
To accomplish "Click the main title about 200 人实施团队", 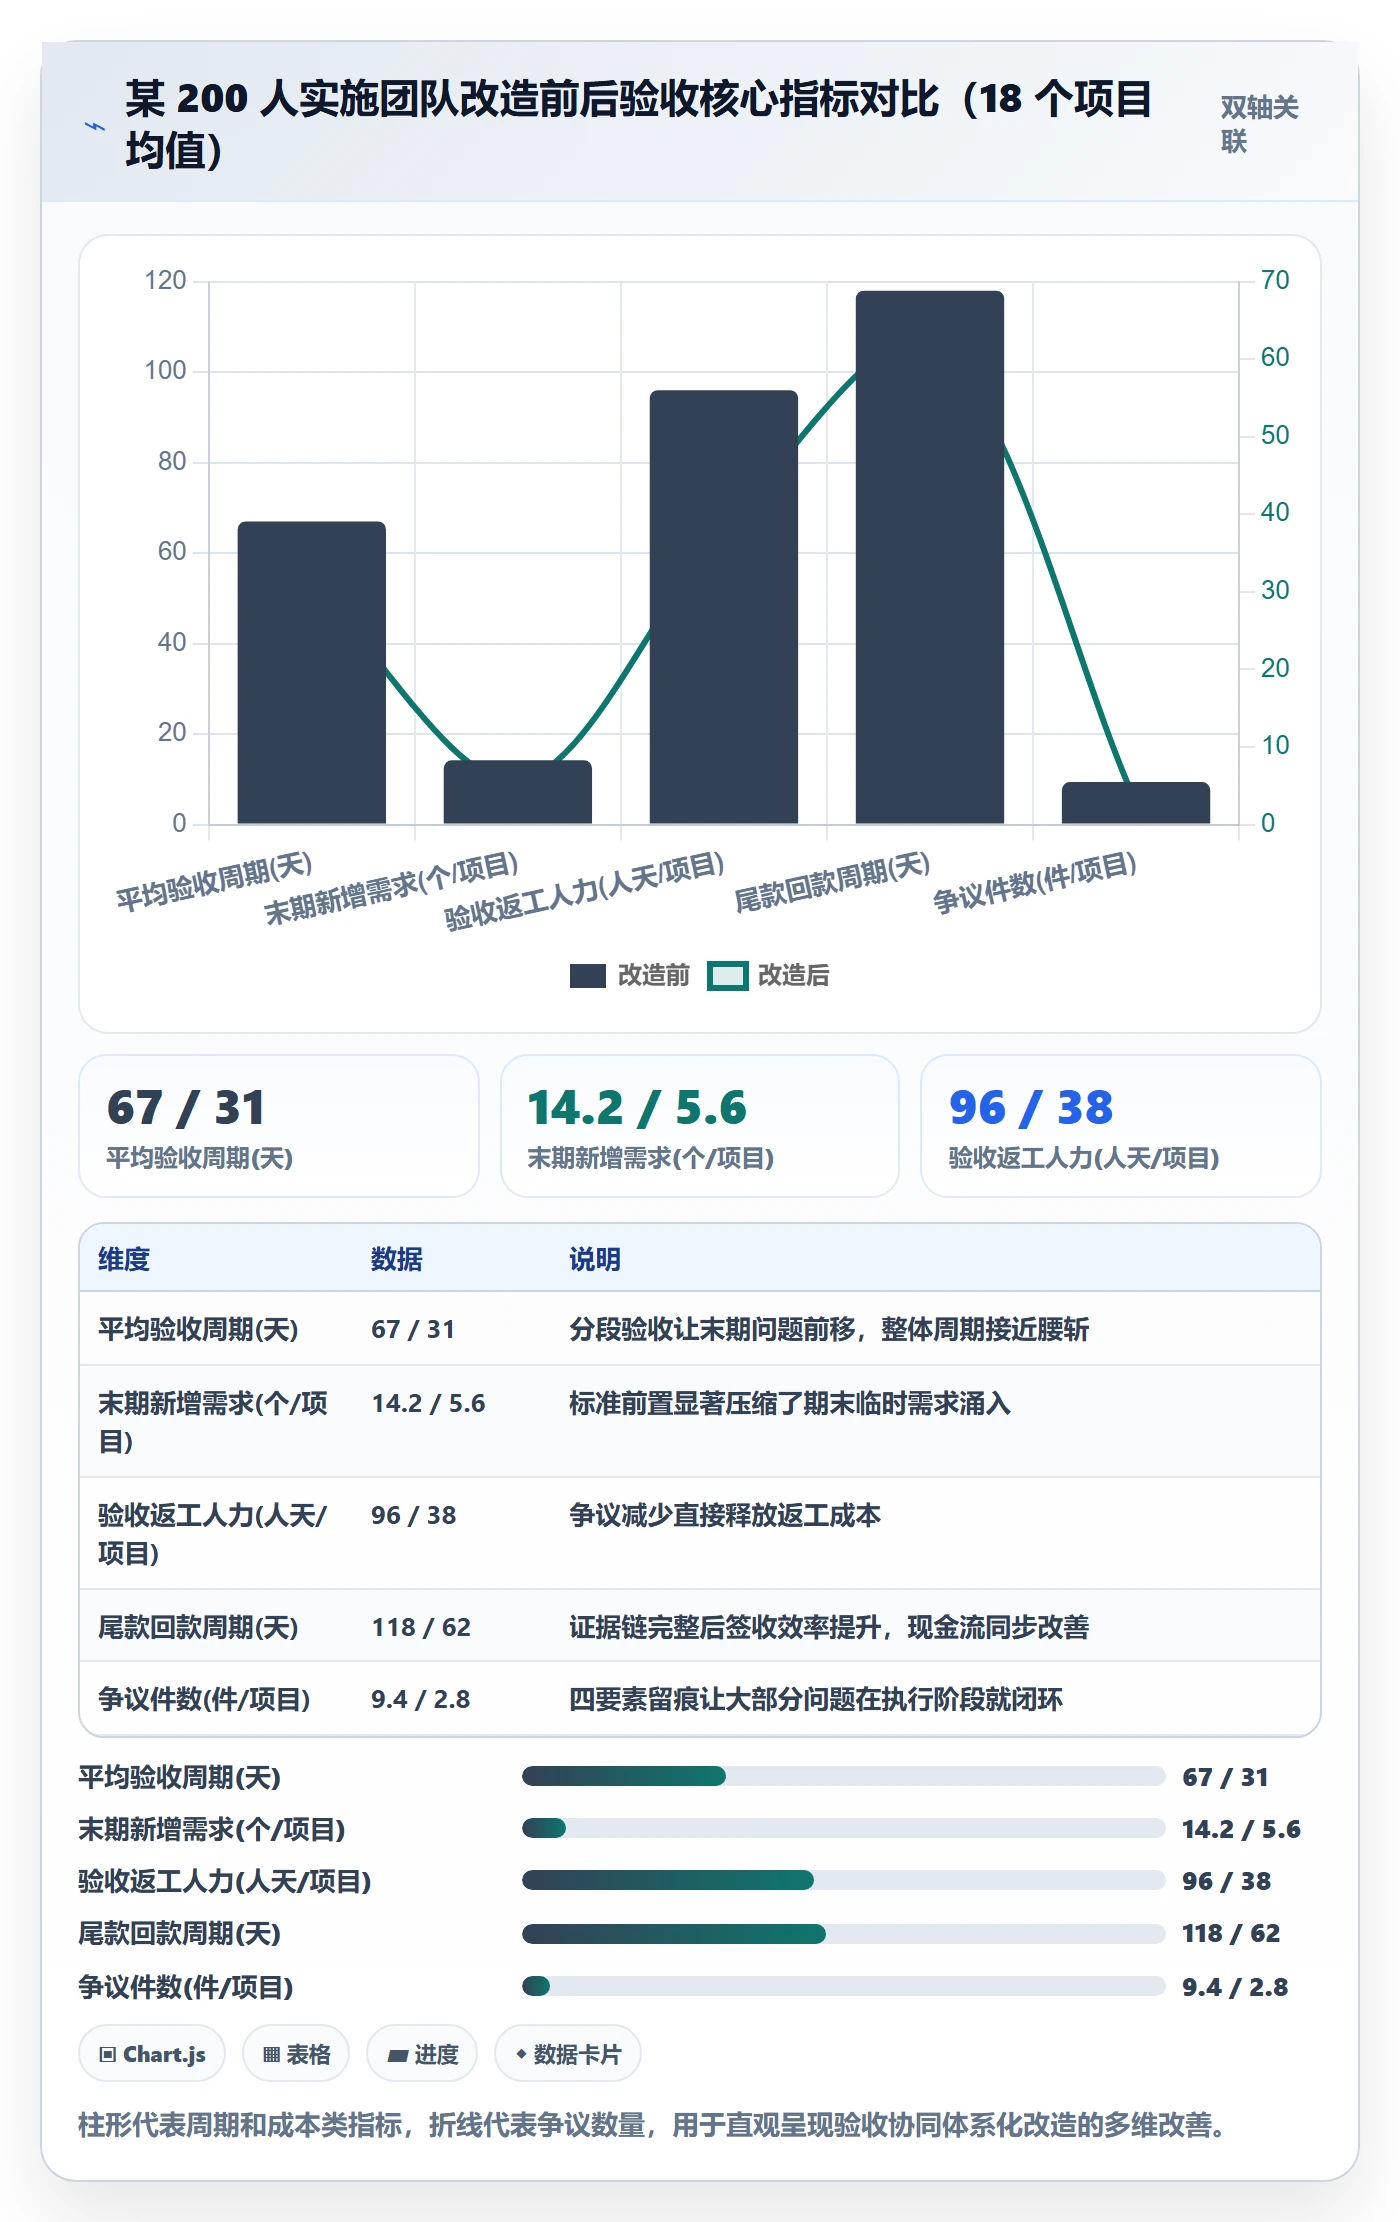I will (x=640, y=124).
